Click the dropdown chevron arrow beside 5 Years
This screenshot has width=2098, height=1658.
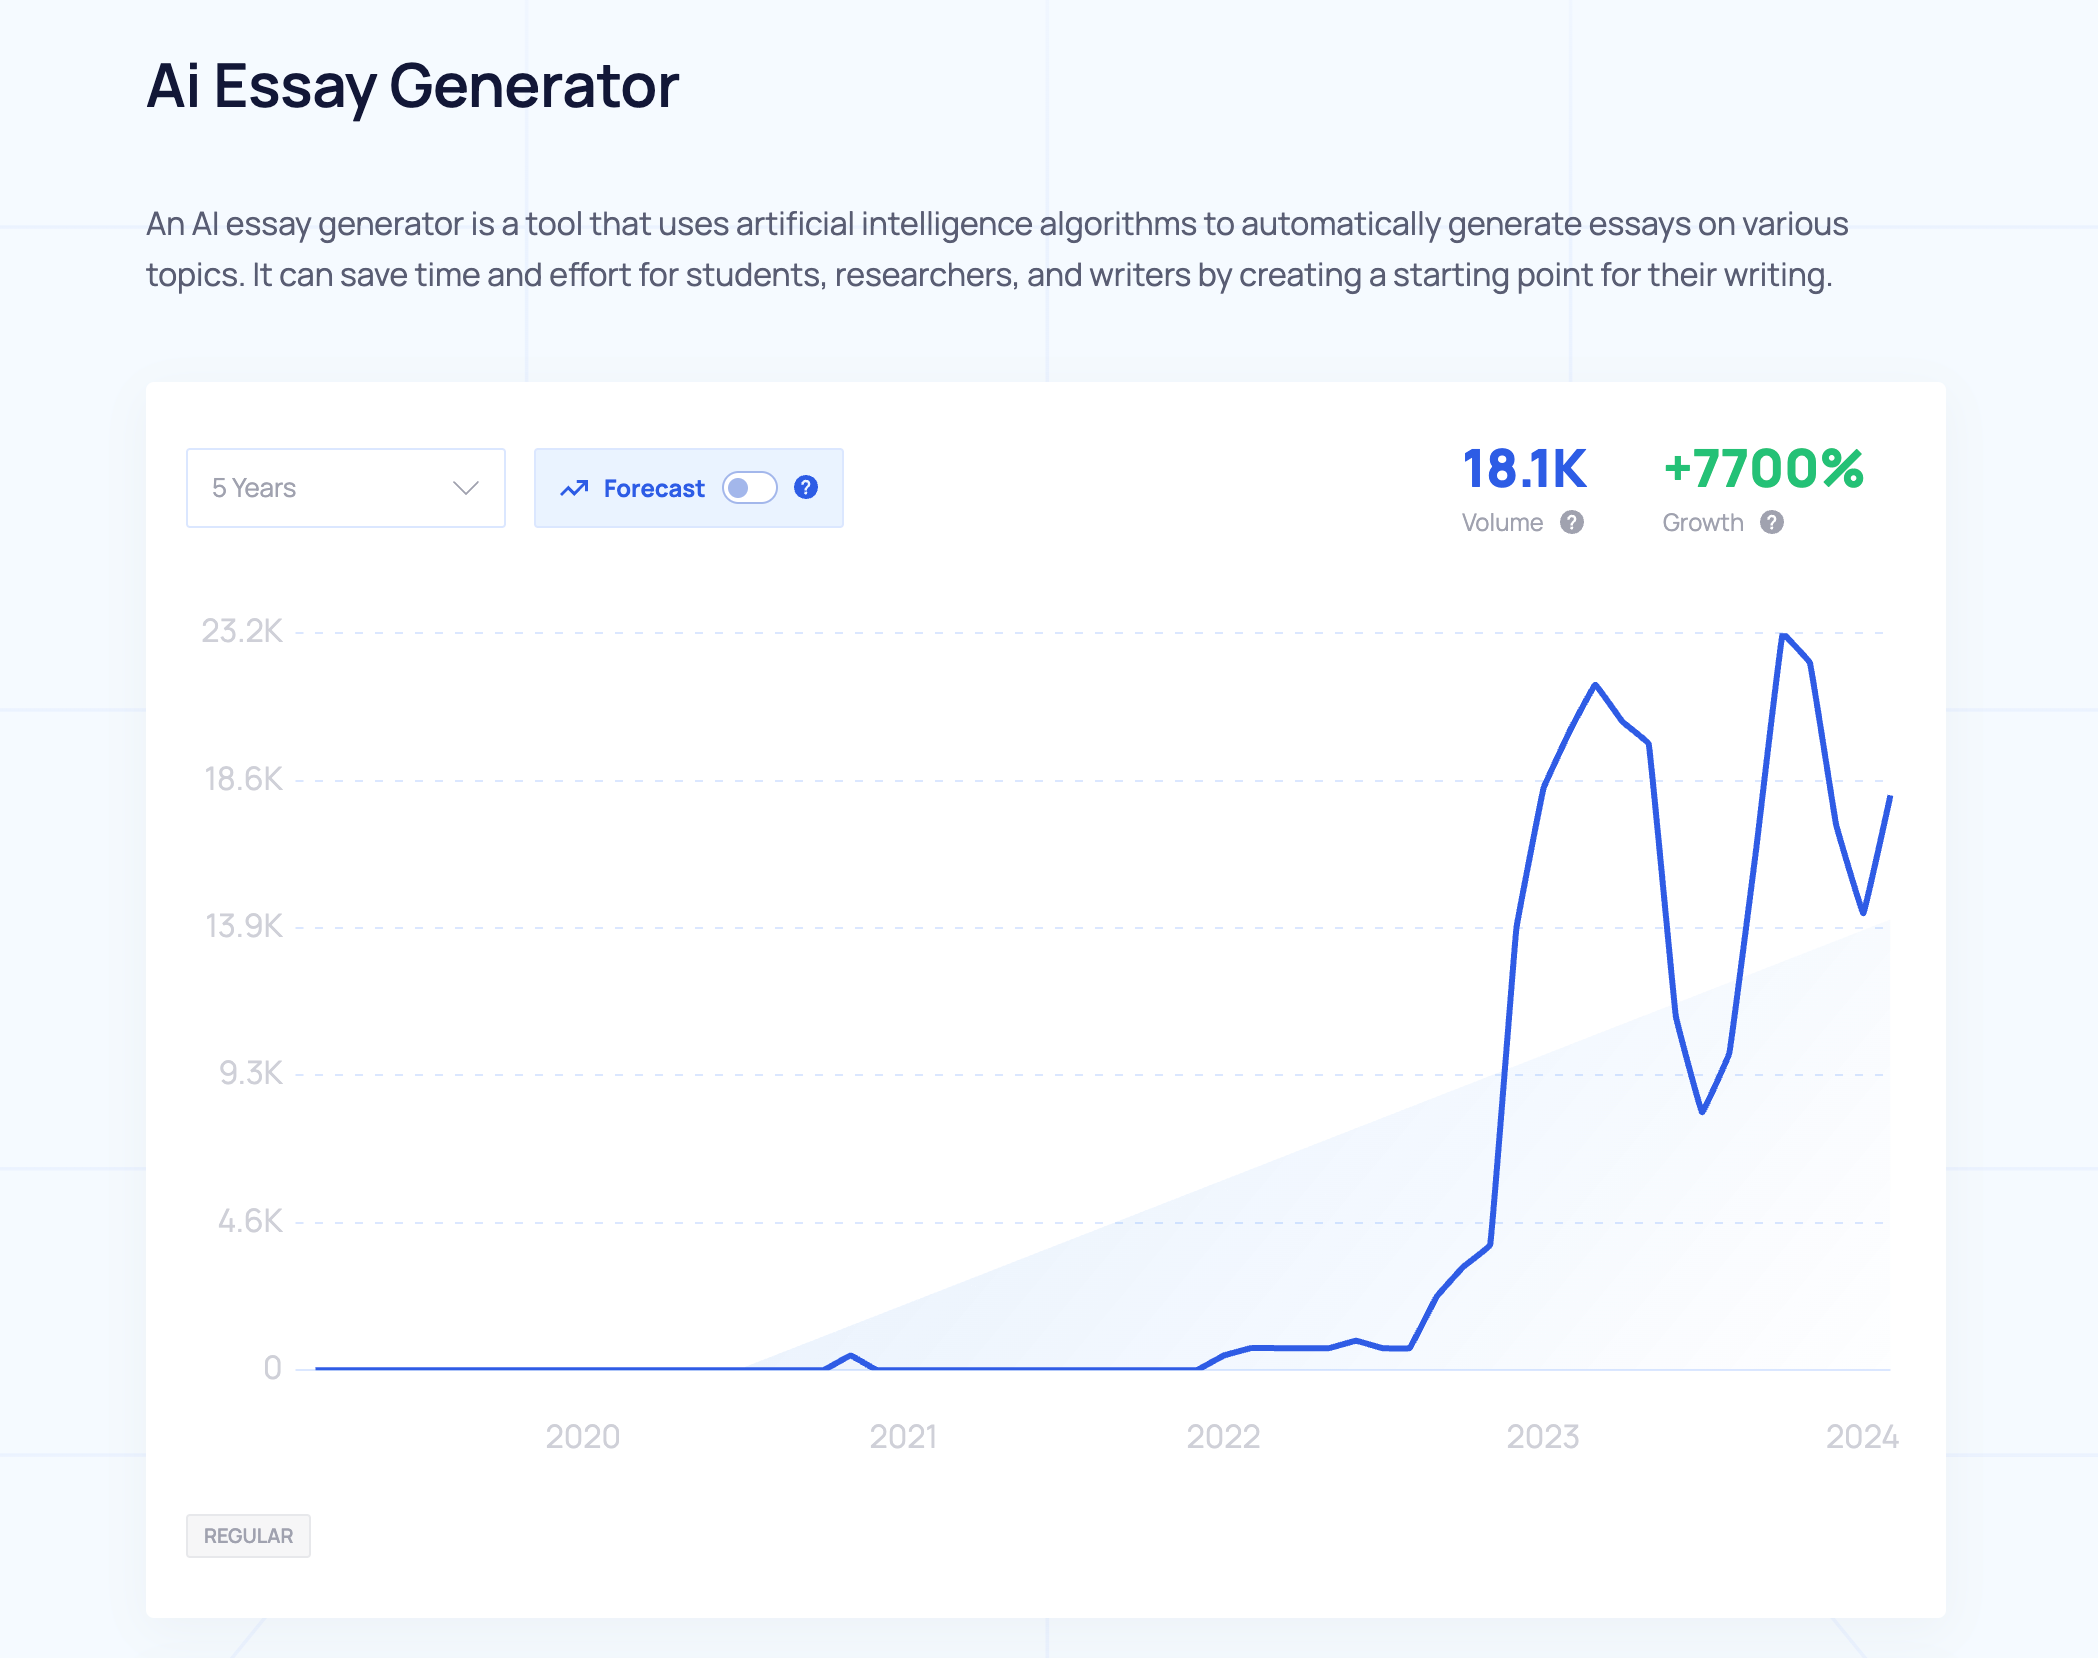click(465, 488)
